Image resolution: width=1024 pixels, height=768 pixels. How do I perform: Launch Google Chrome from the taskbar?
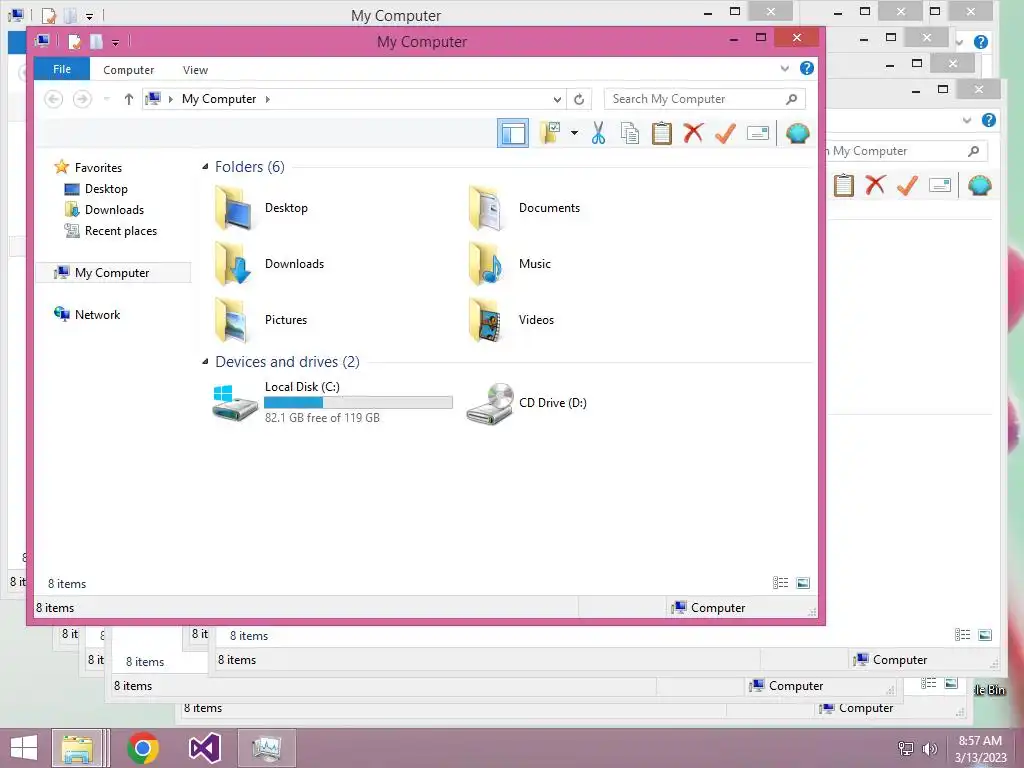pyautogui.click(x=143, y=748)
